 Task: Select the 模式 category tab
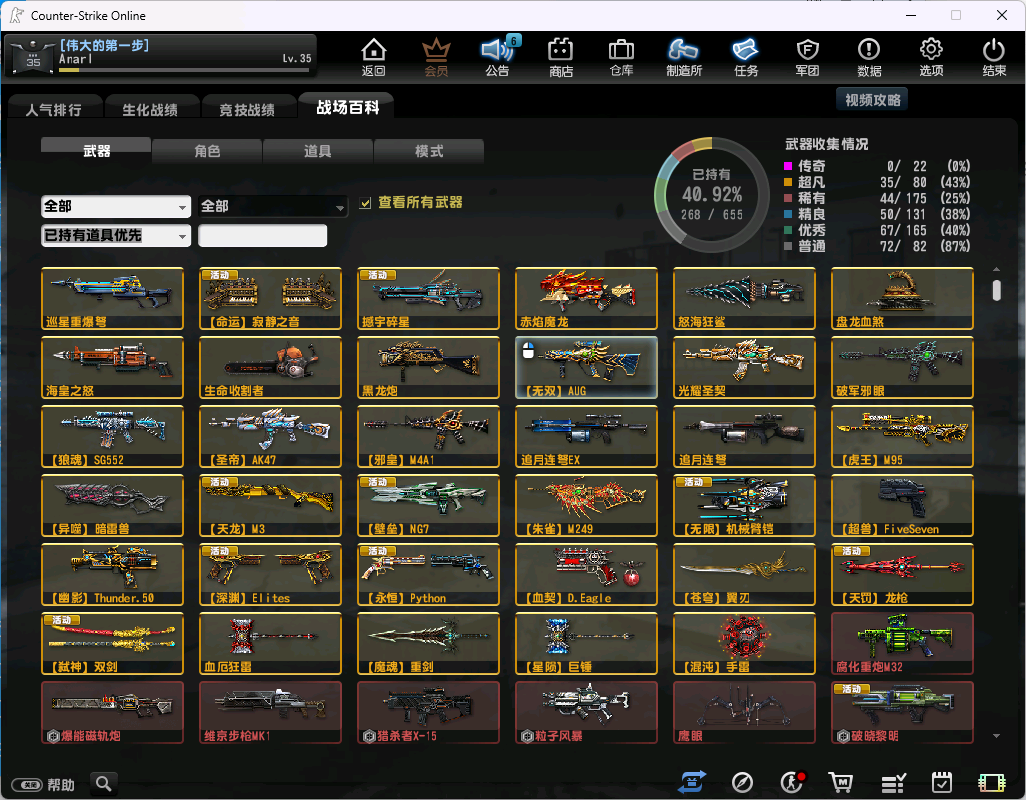click(429, 151)
